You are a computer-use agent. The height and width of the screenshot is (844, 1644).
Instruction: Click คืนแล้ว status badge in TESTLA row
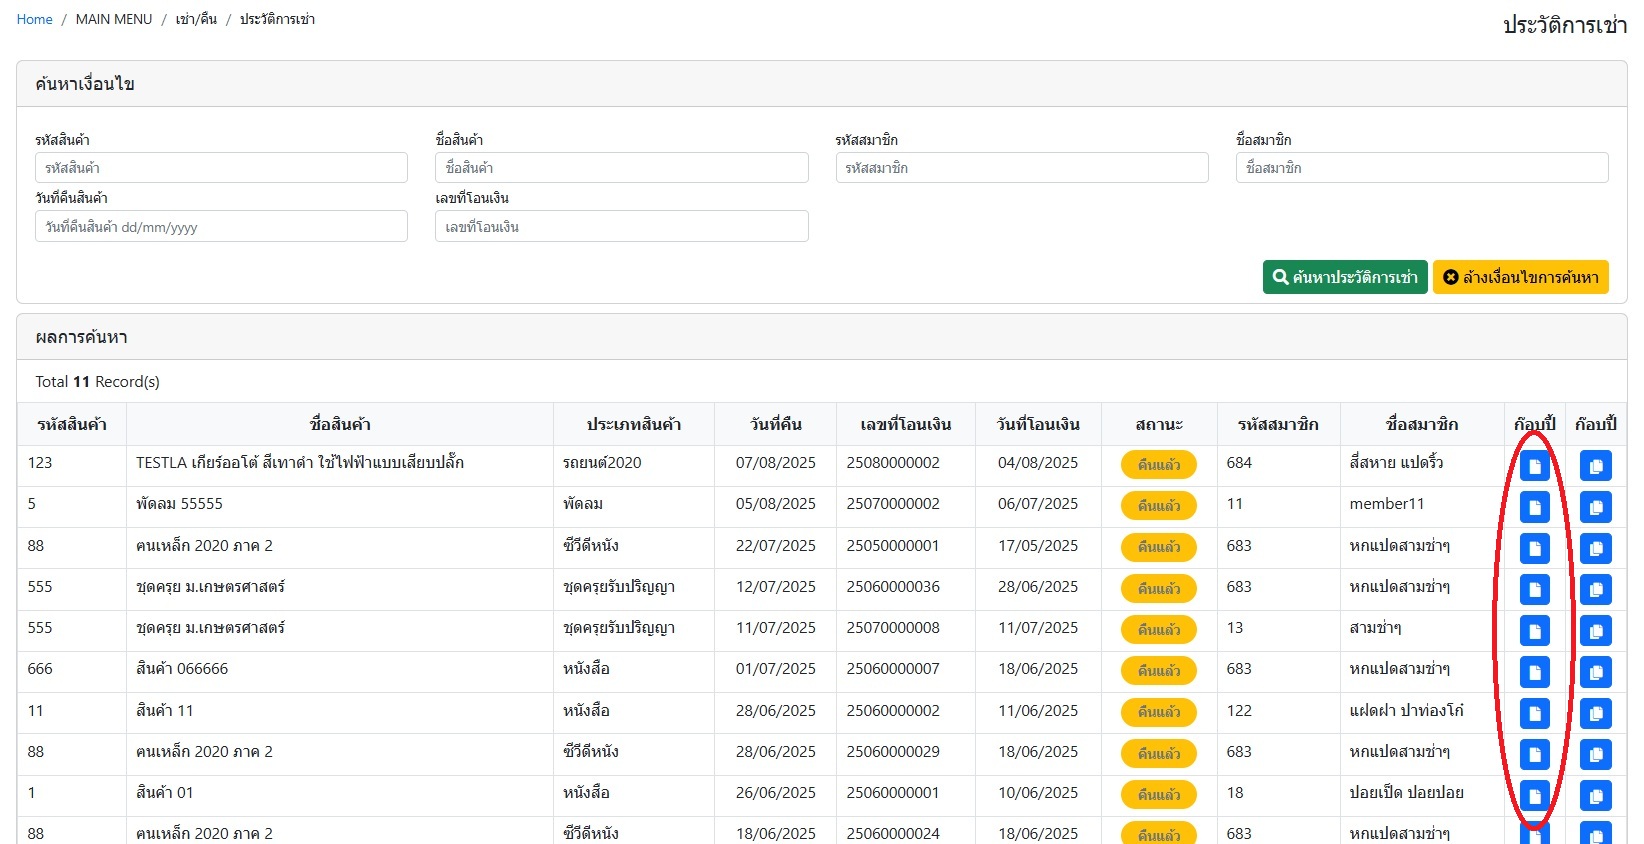1158,465
